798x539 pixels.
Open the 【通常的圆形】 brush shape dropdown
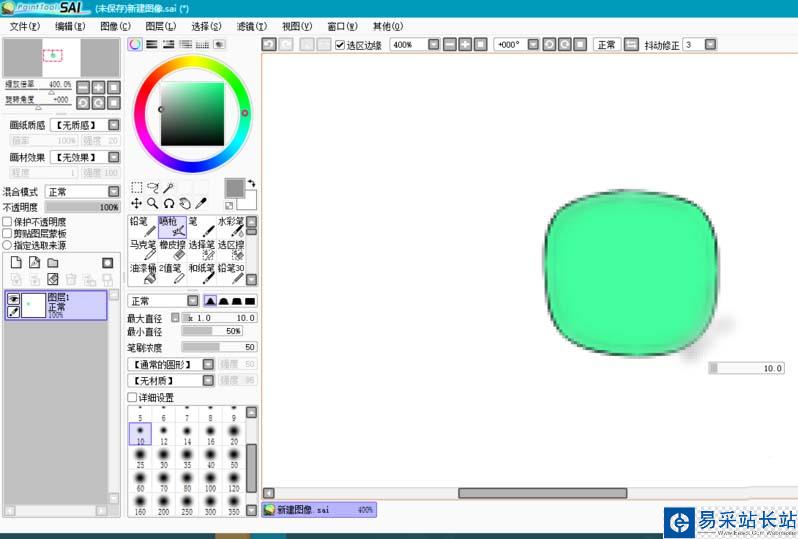(x=208, y=364)
